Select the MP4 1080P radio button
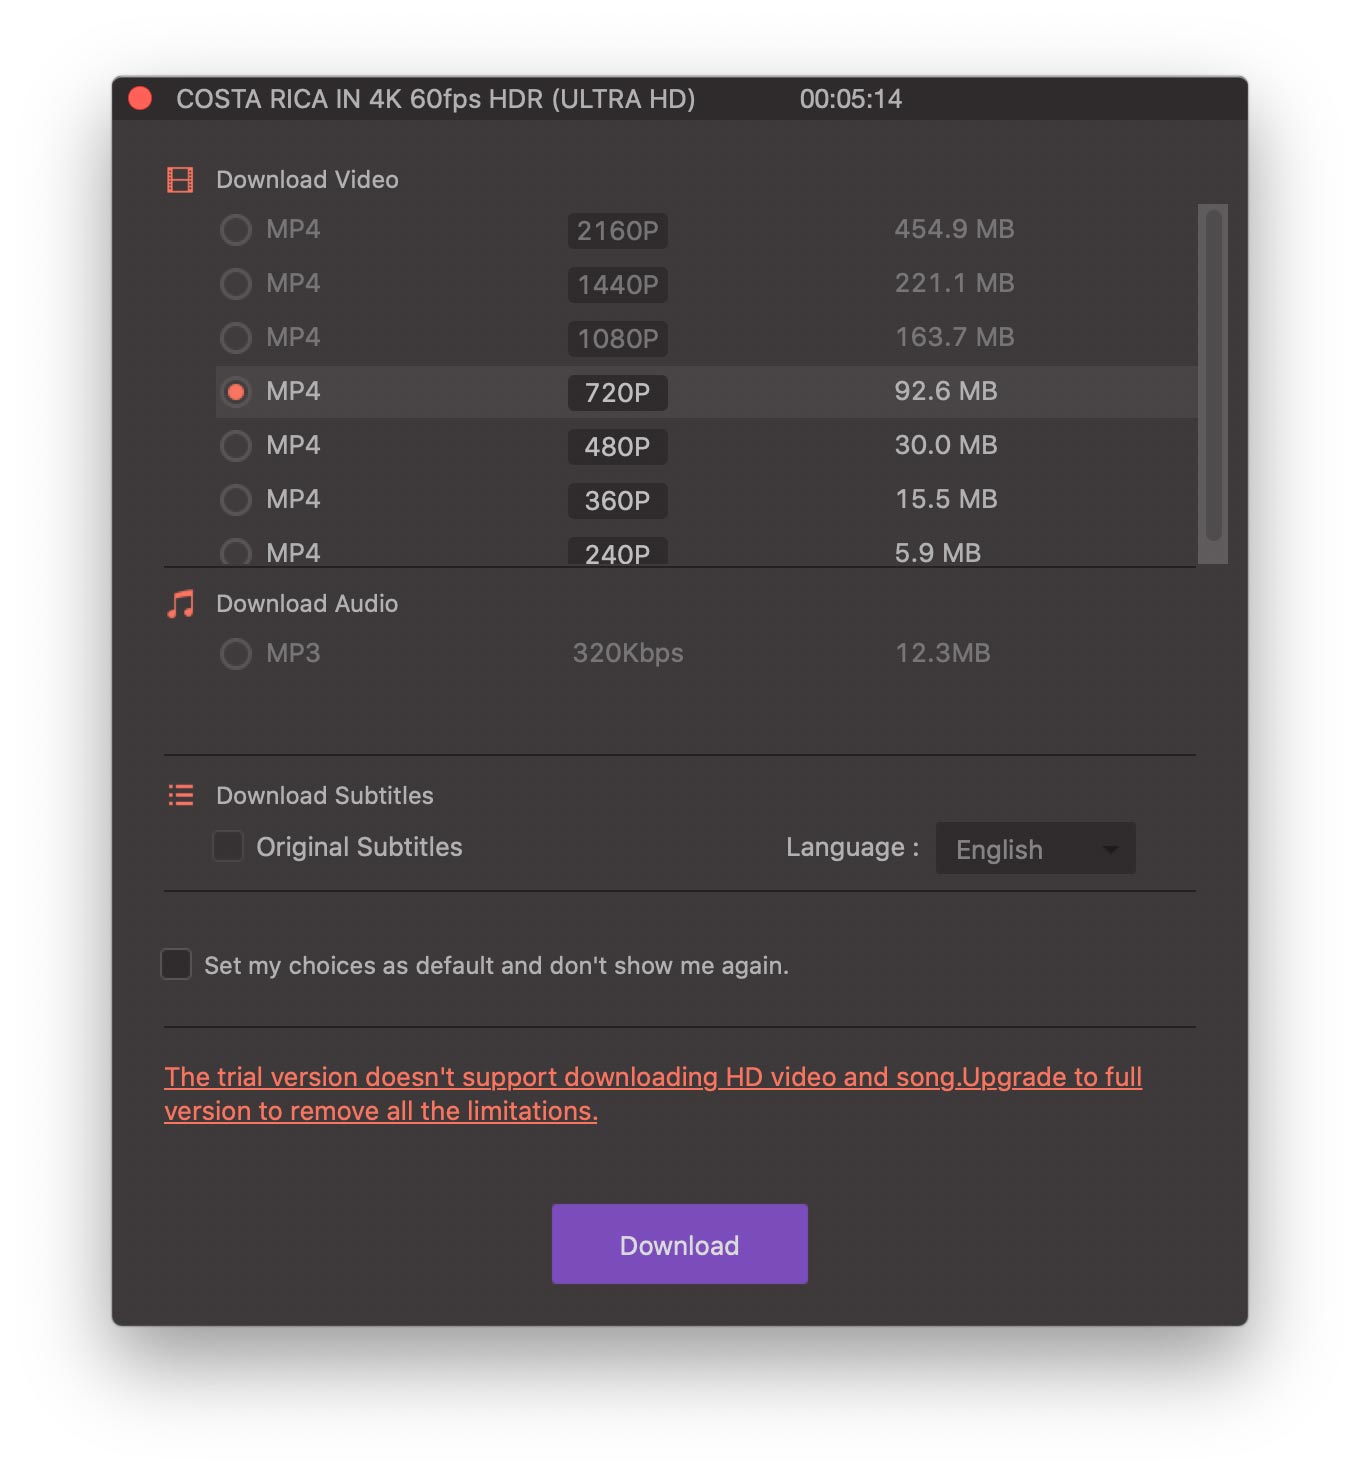This screenshot has height=1474, width=1360. click(x=236, y=338)
